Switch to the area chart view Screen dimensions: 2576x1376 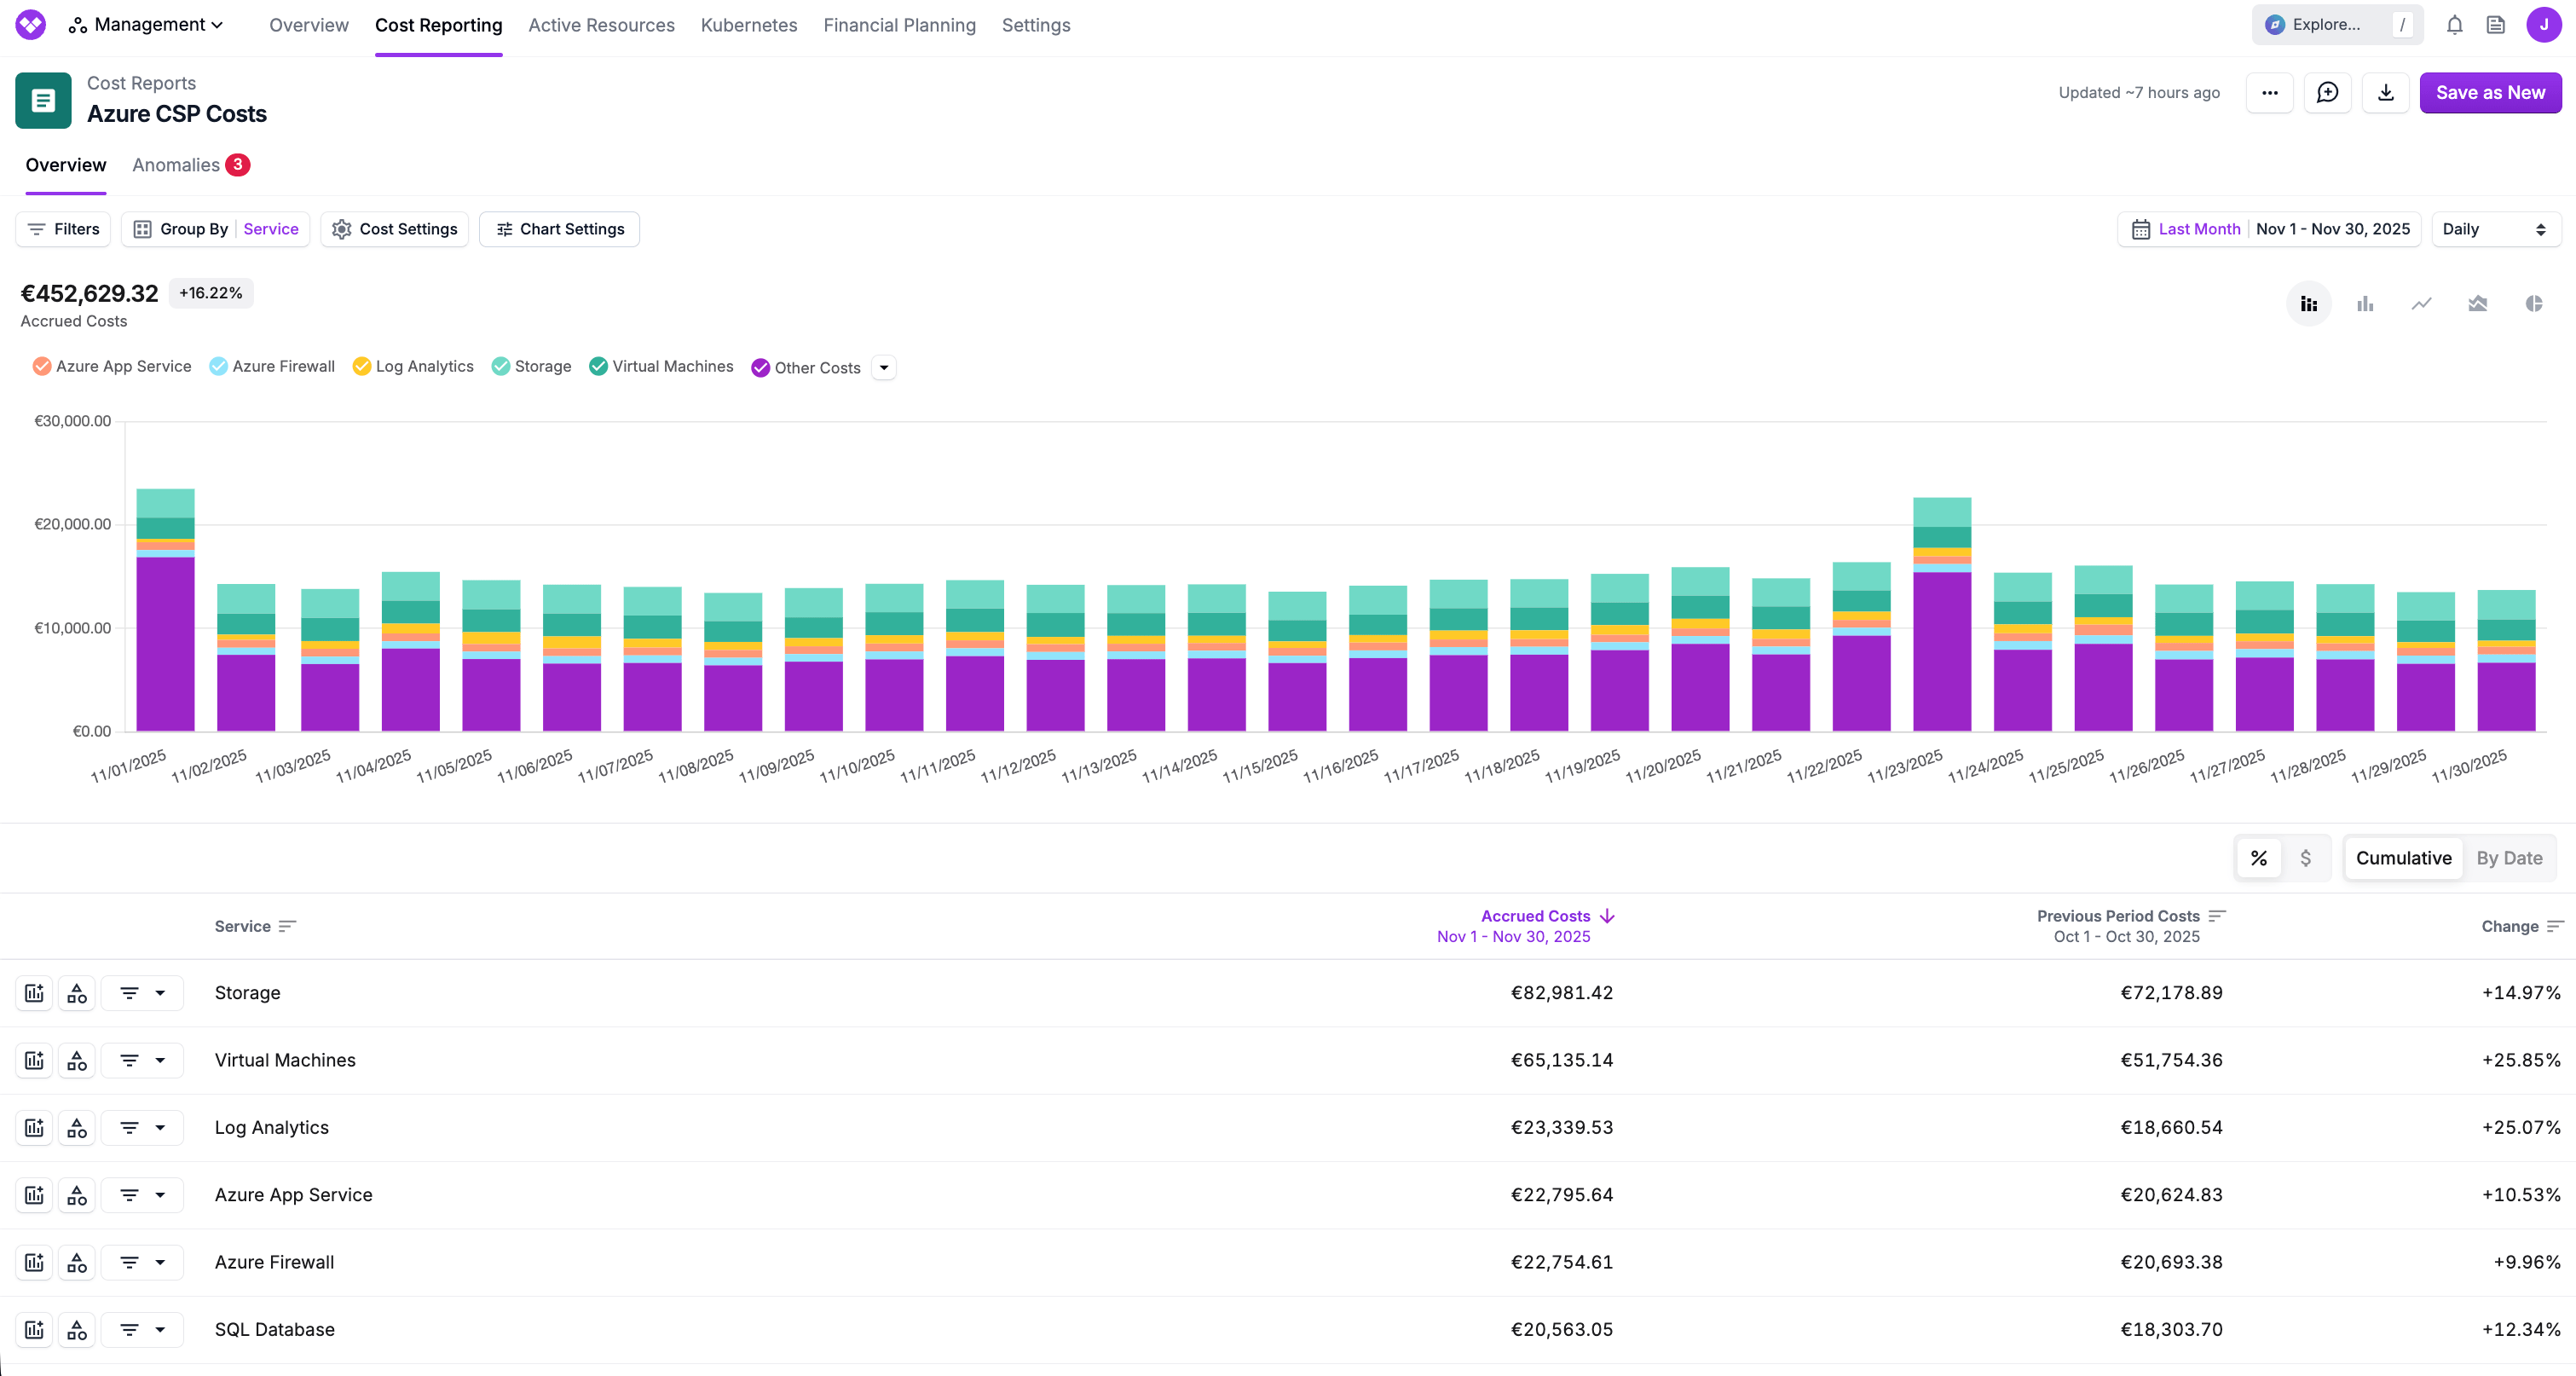2478,303
